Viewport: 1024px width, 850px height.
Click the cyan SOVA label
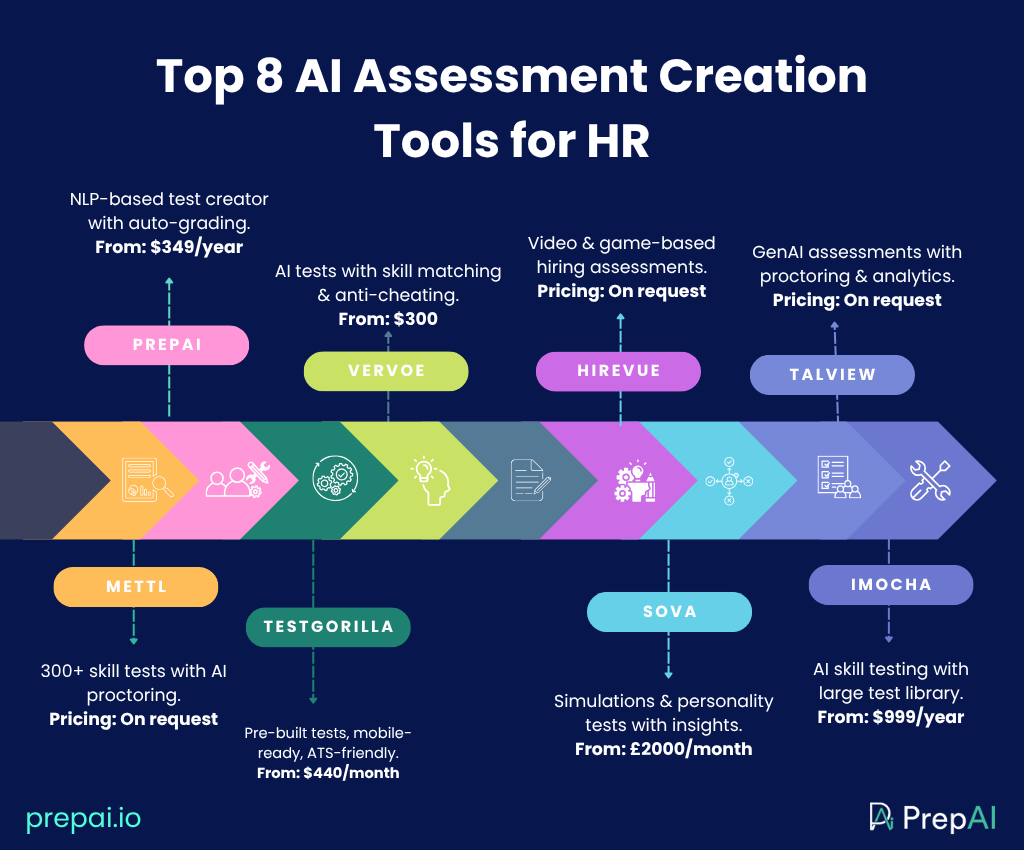coord(669,611)
